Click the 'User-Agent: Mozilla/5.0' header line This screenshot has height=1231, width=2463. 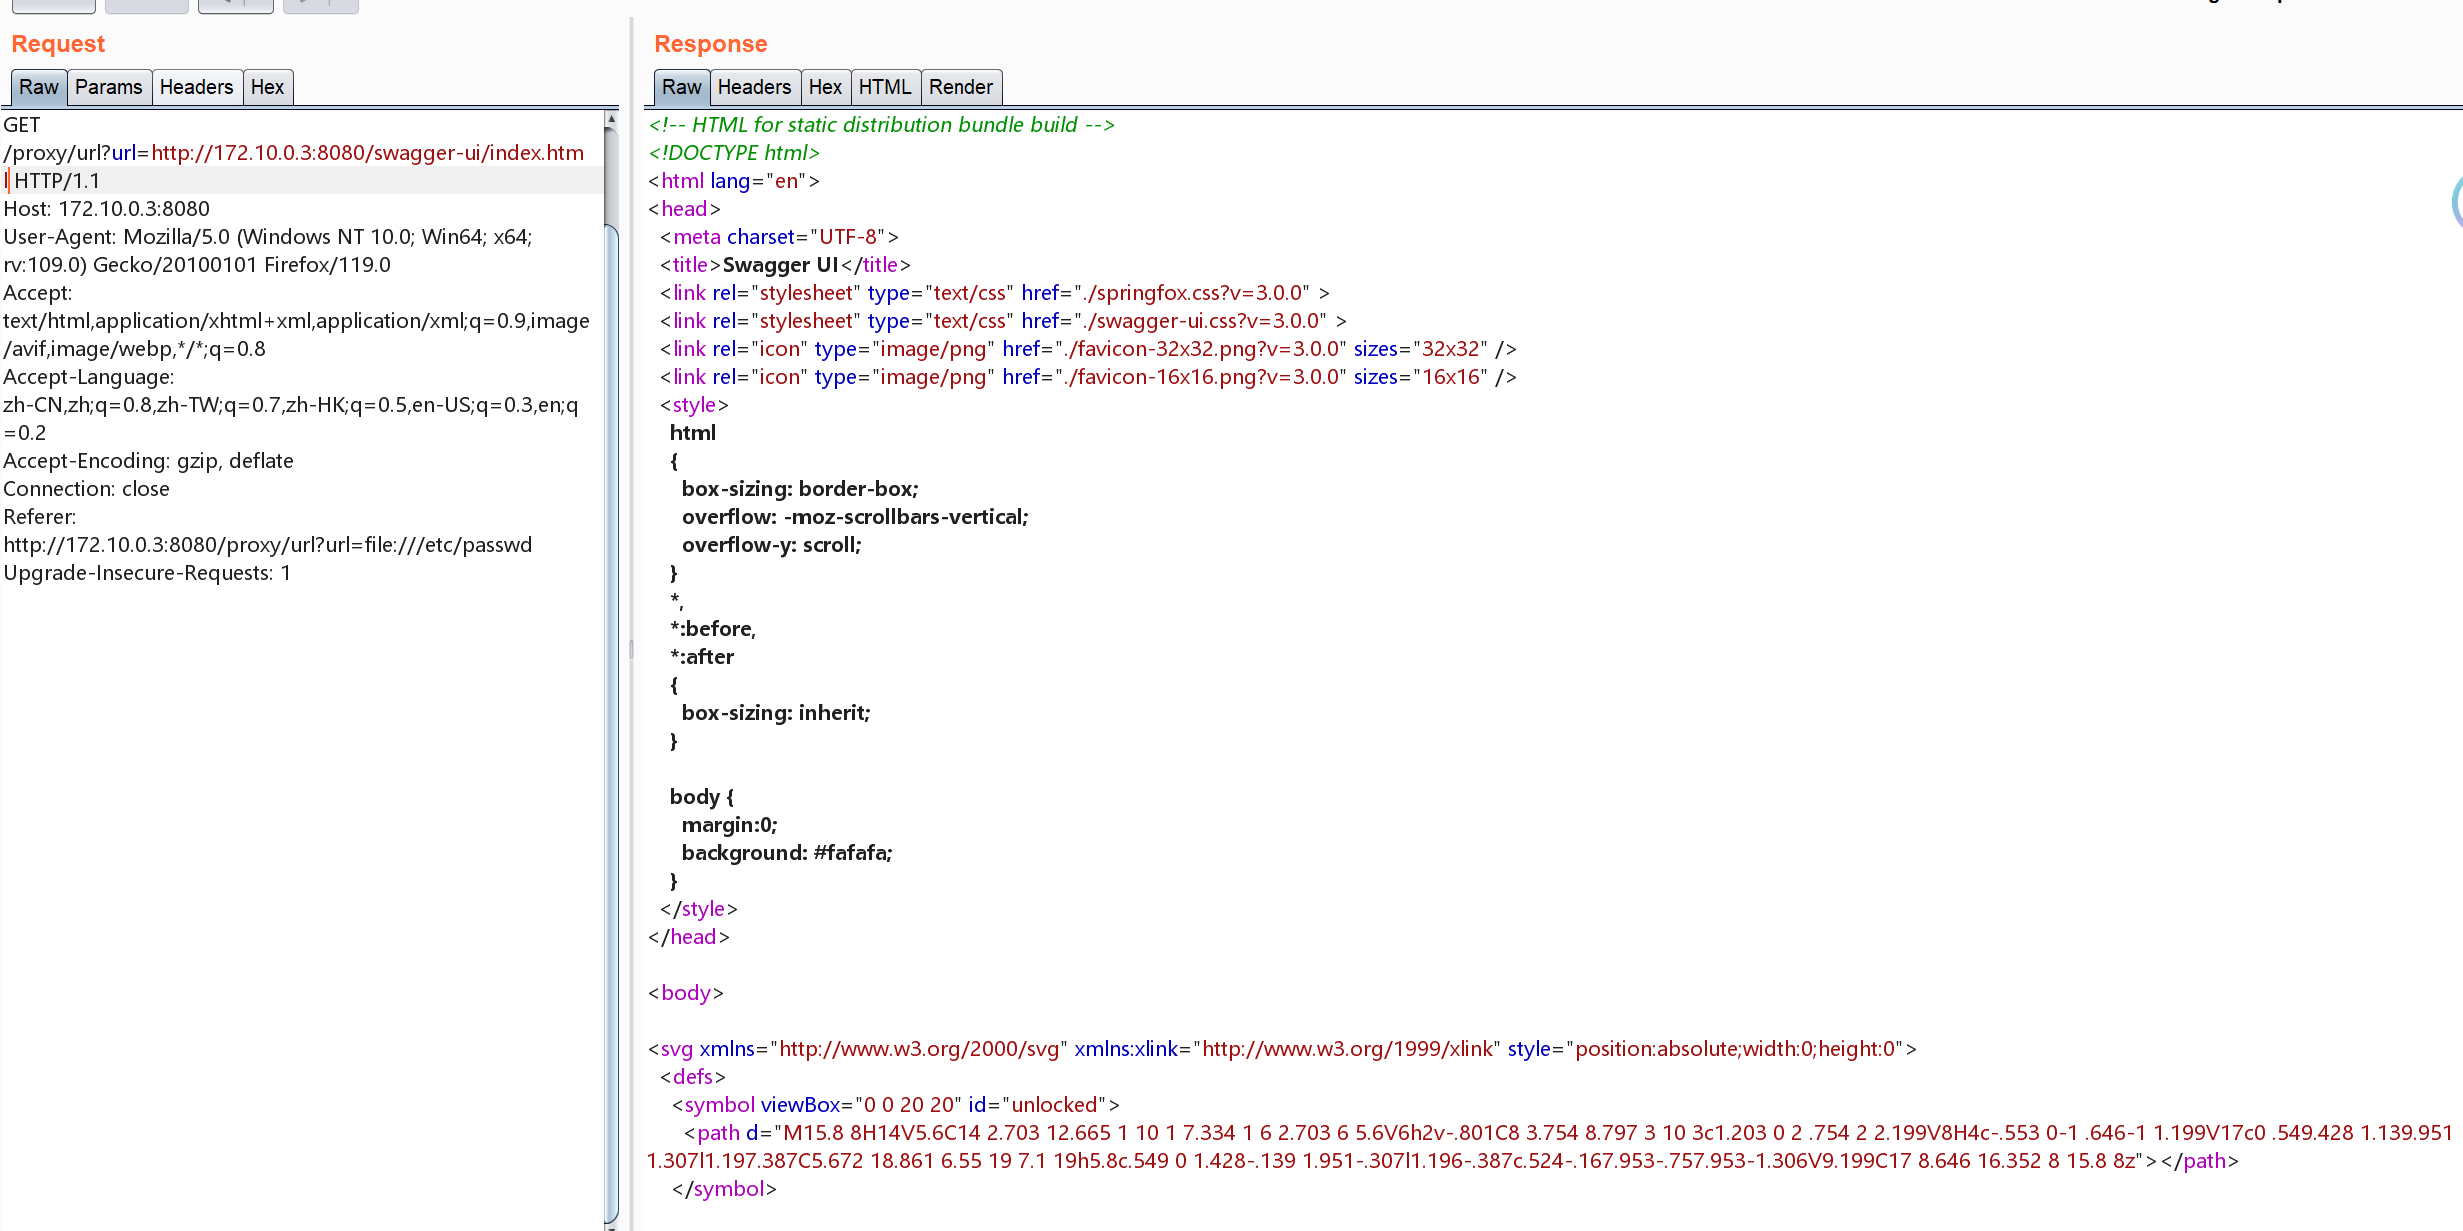pos(268,237)
